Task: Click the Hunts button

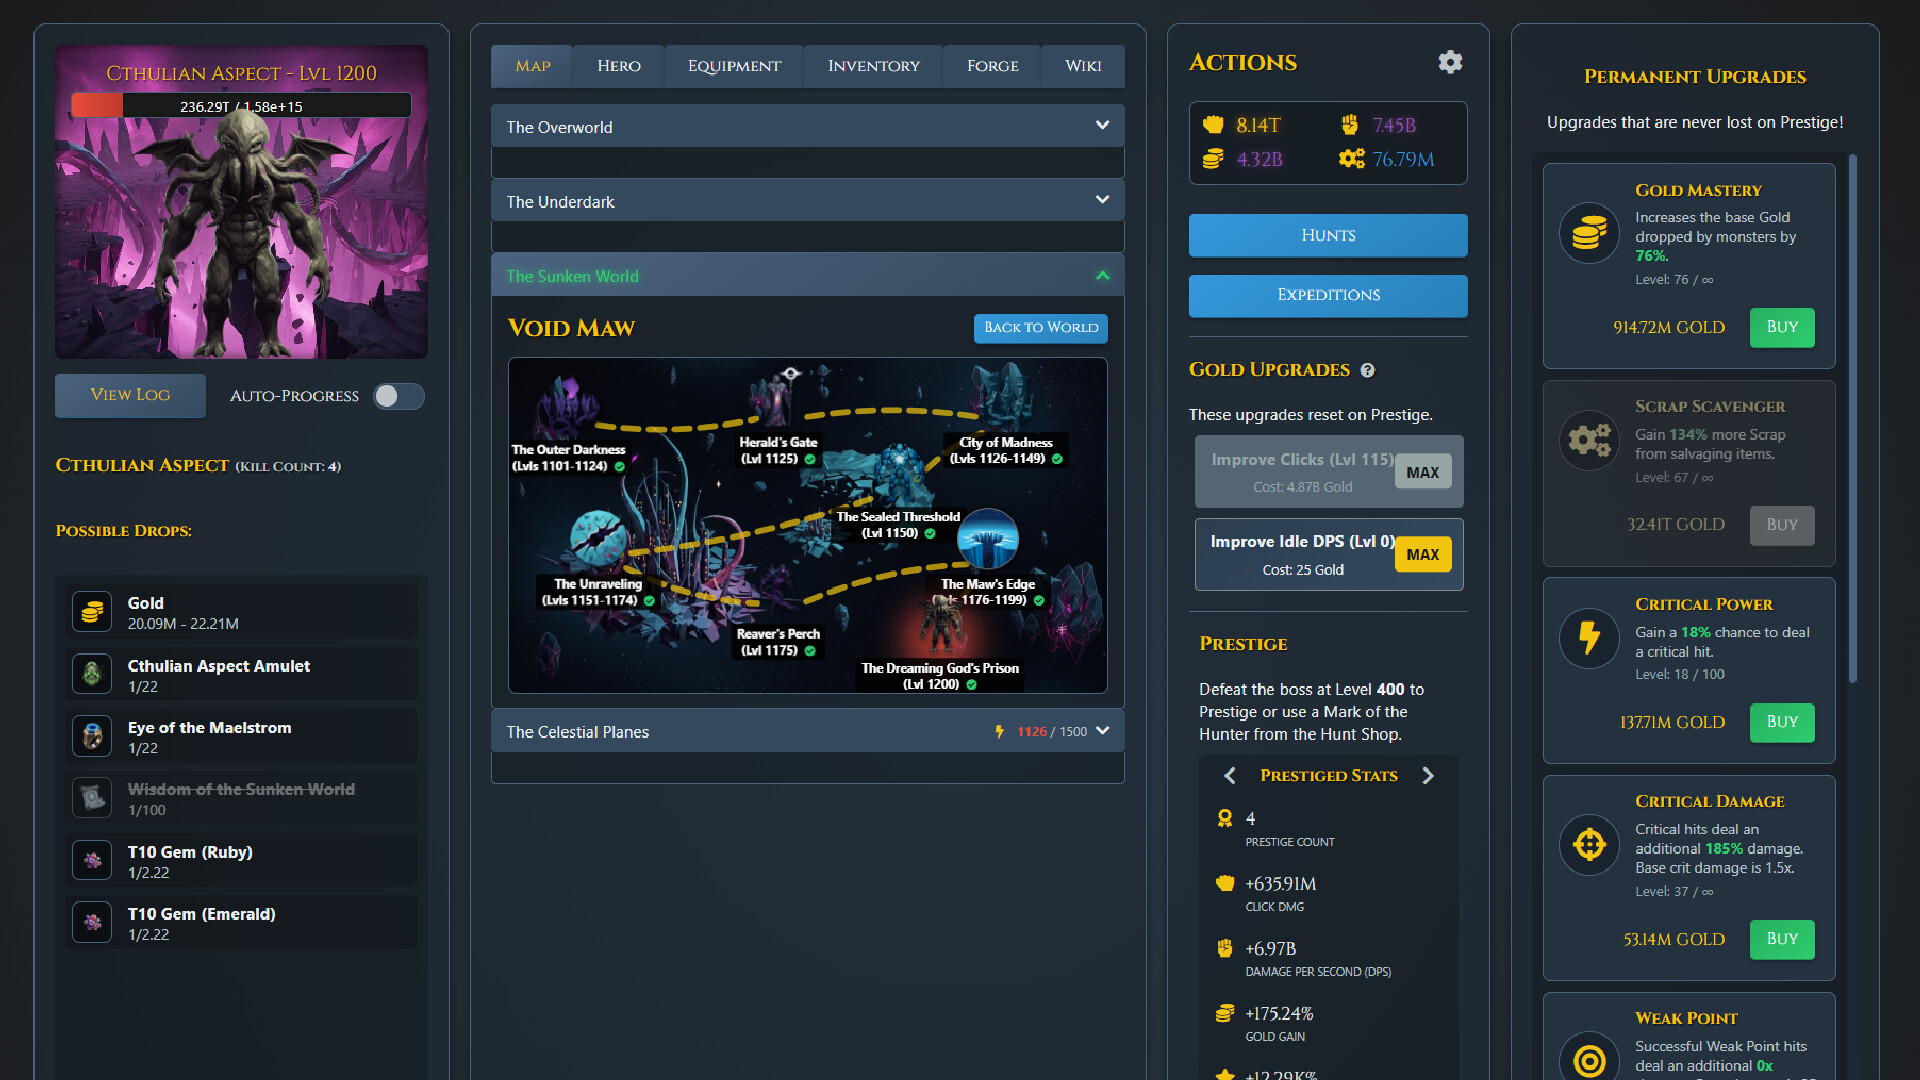Action: pos(1327,235)
